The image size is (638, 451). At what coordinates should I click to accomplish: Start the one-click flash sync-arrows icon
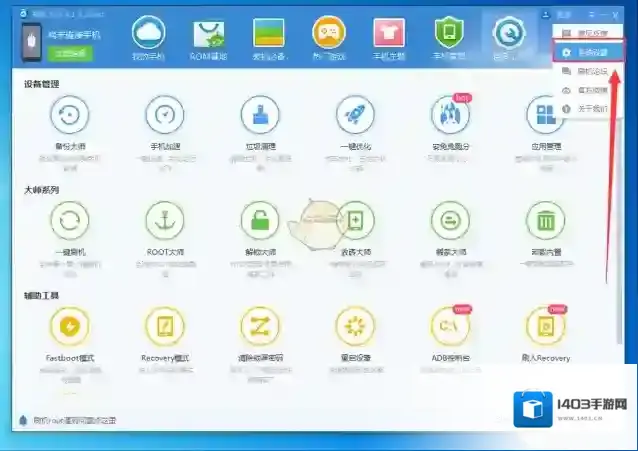[x=70, y=221]
